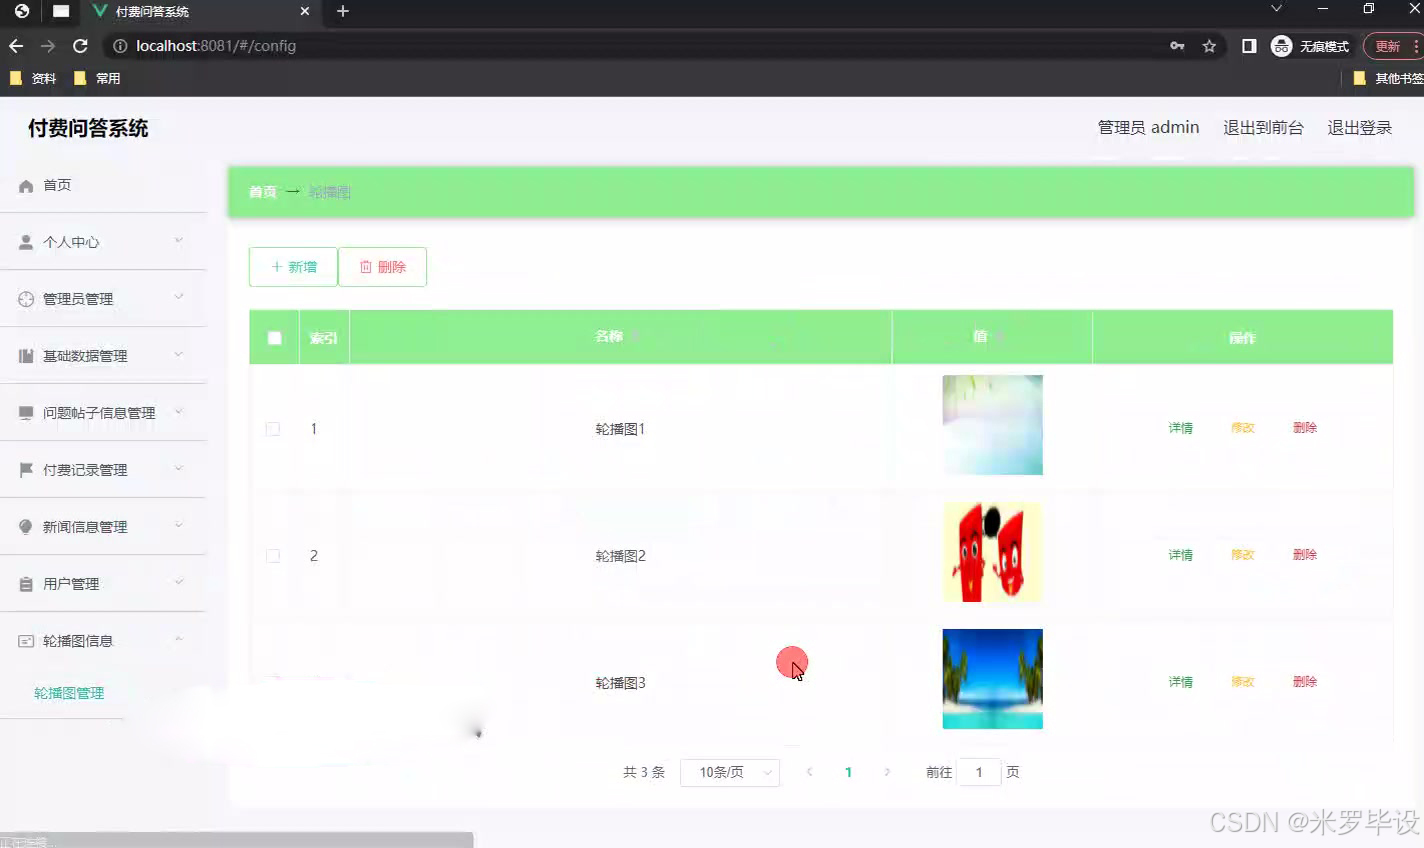Click 详情 link on 轮播图3 row
This screenshot has width=1424, height=848.
[x=1180, y=681]
